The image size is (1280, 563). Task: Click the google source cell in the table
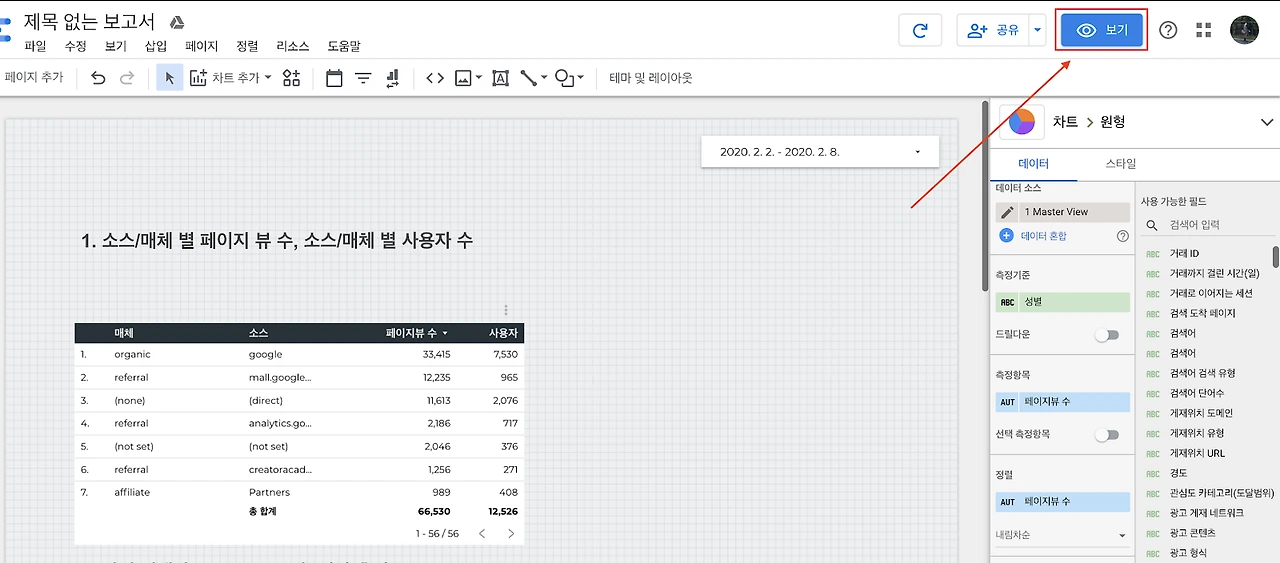(266, 354)
